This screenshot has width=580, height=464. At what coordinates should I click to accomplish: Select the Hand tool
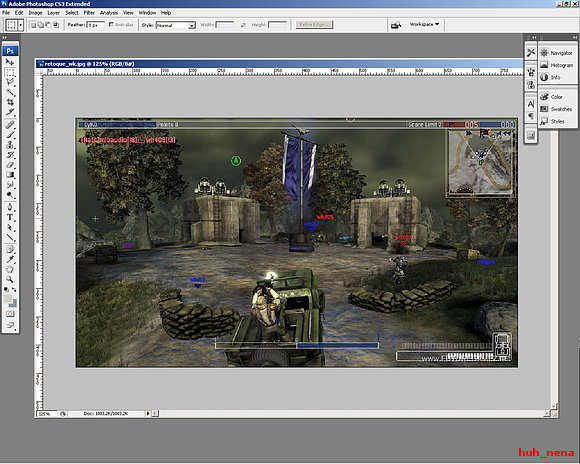[x=10, y=269]
